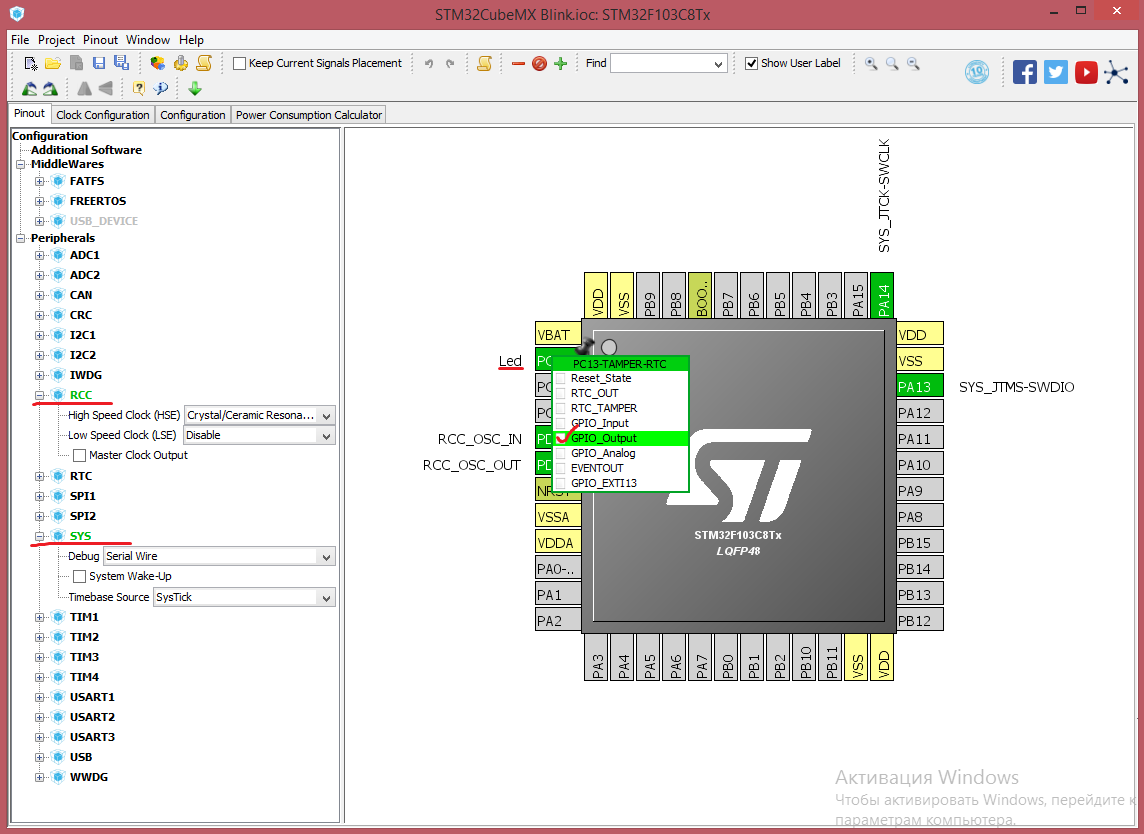Click the yellow Help question-mark icon

(x=139, y=88)
